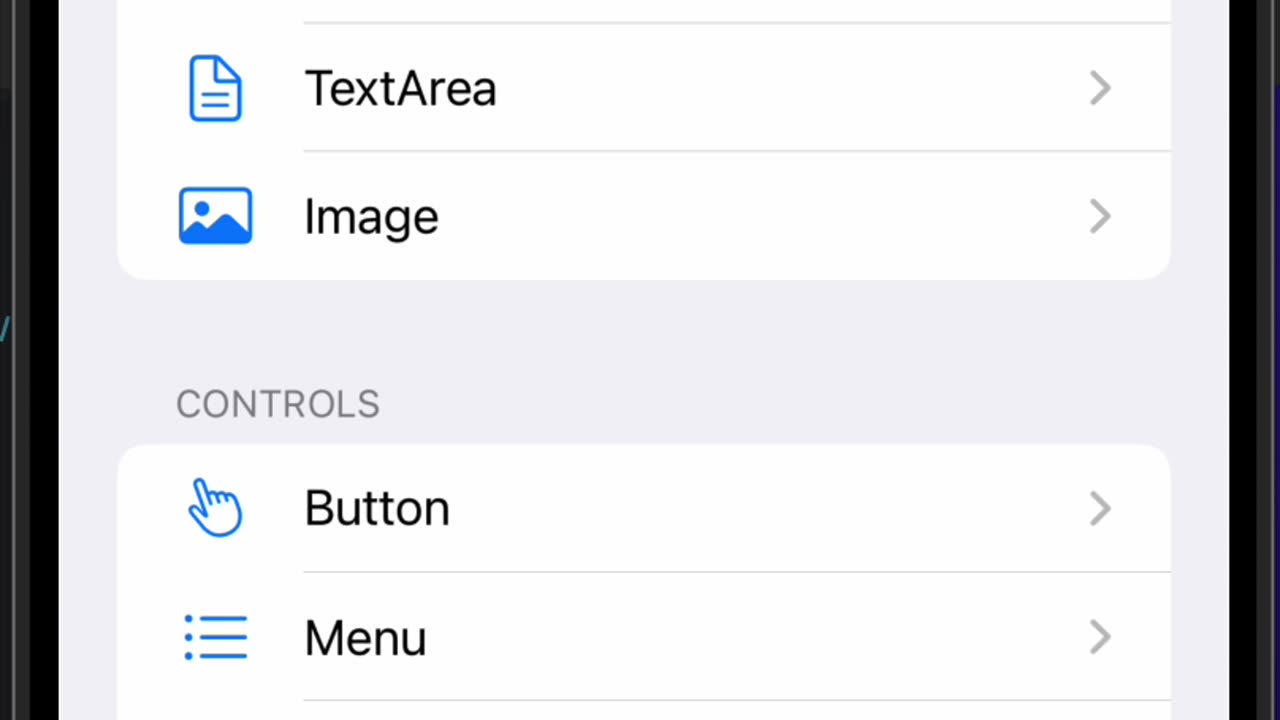
Task: Choose the Button label under Controls
Action: pos(377,509)
